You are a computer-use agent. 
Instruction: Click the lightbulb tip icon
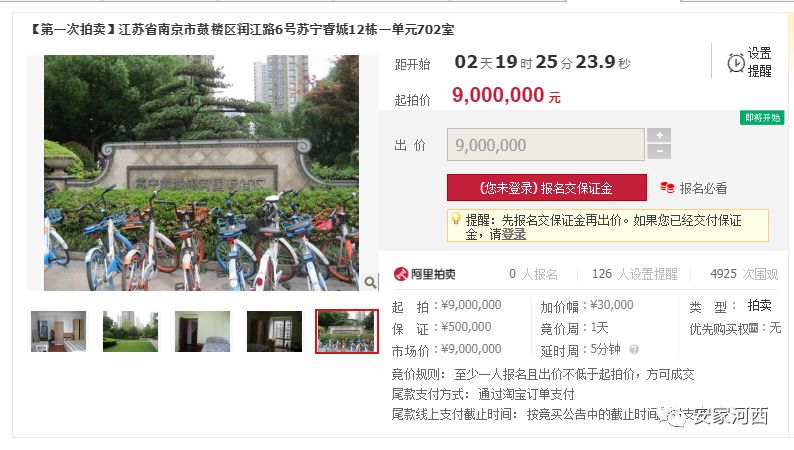[x=456, y=219]
